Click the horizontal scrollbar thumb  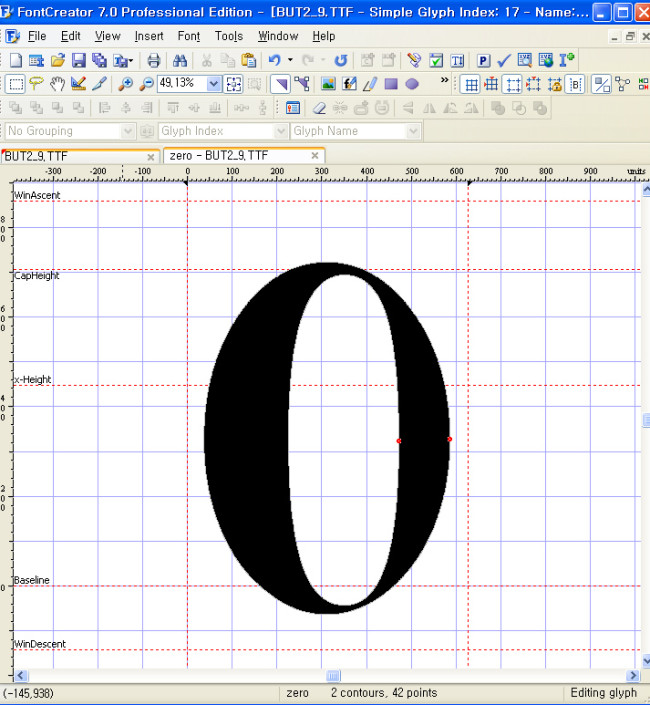coord(333,676)
